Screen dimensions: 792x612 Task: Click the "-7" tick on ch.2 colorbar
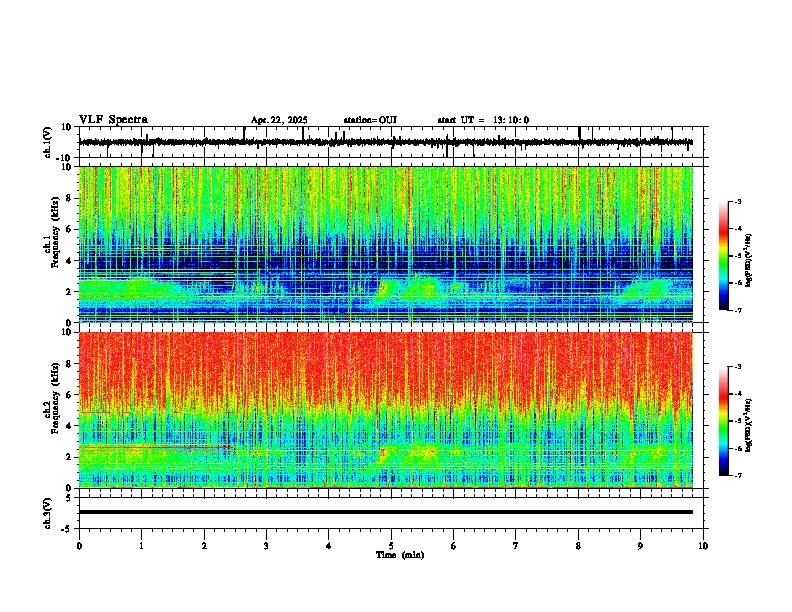(738, 475)
